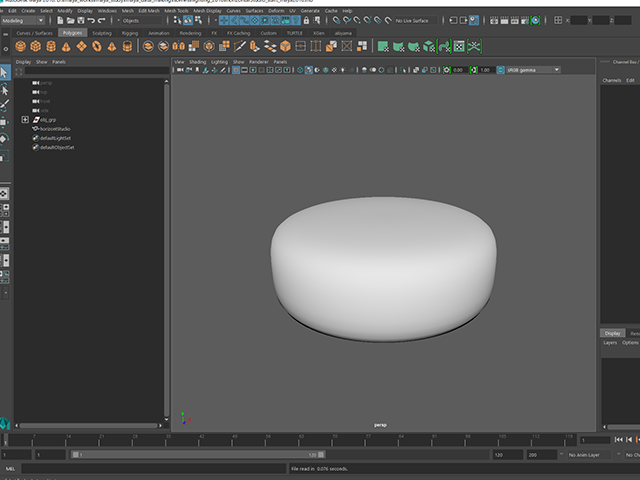The width and height of the screenshot is (640, 480).
Task: Step back one frame in playback controls
Action: point(629,440)
